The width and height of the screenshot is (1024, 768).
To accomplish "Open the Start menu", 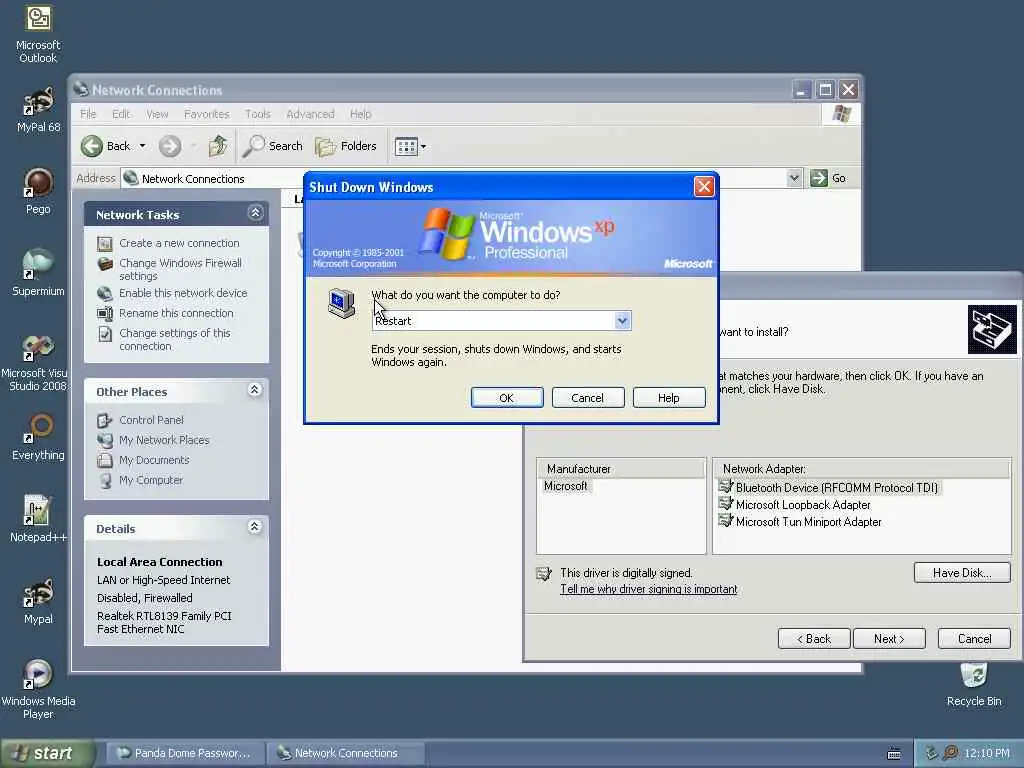I will 47,753.
